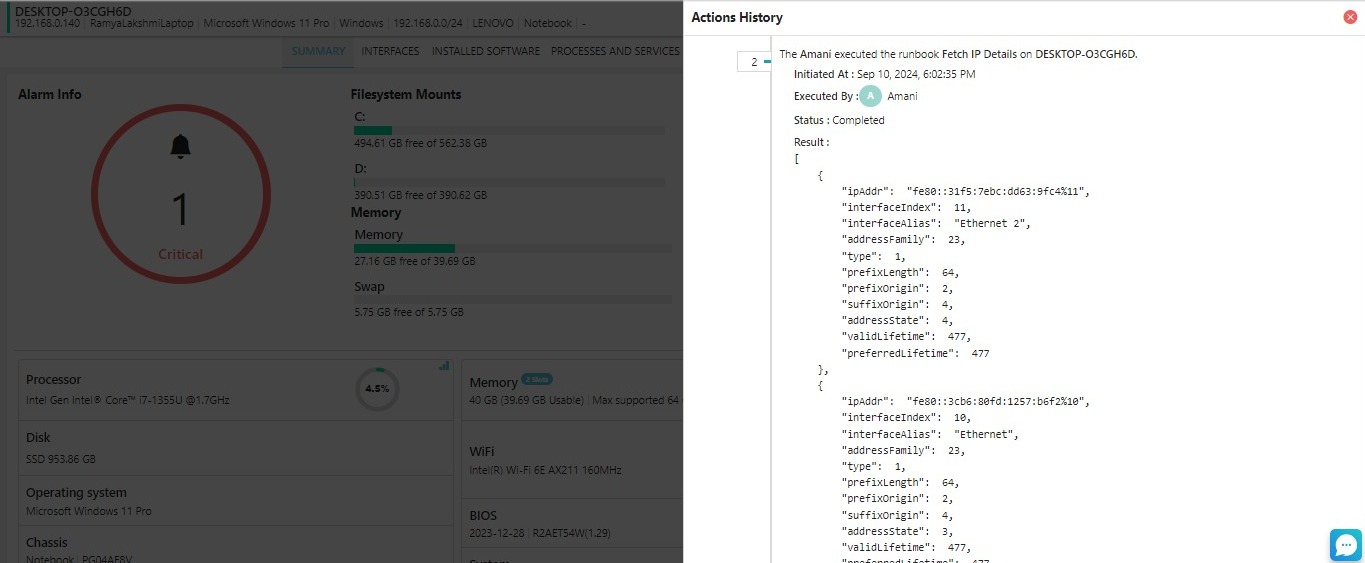The height and width of the screenshot is (563, 1365).
Task: Click the alarm bell icon
Action: (180, 147)
